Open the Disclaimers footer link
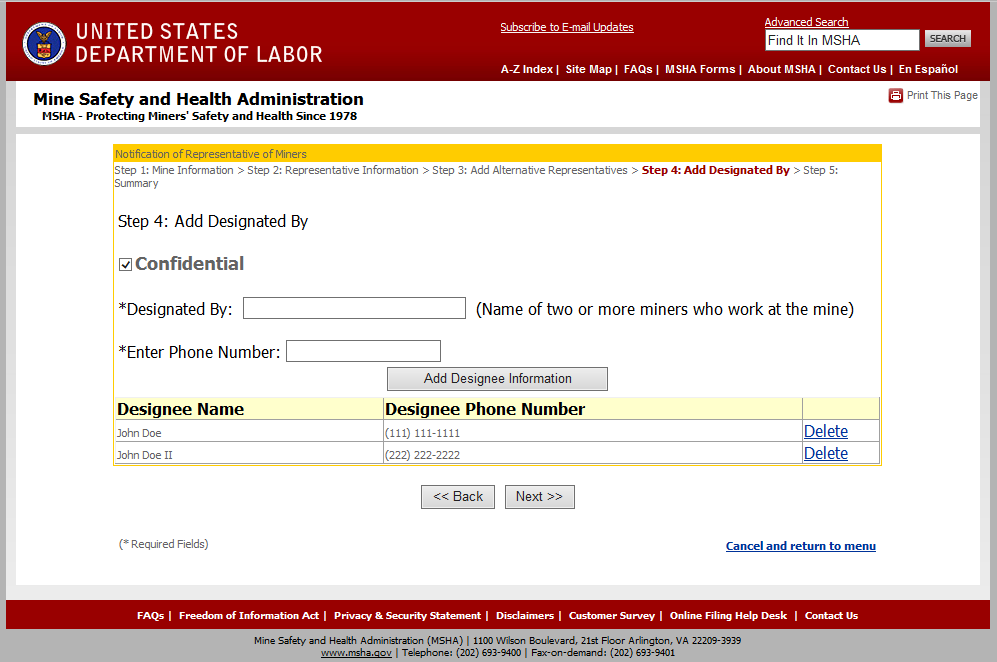Image resolution: width=997 pixels, height=662 pixels. (525, 616)
